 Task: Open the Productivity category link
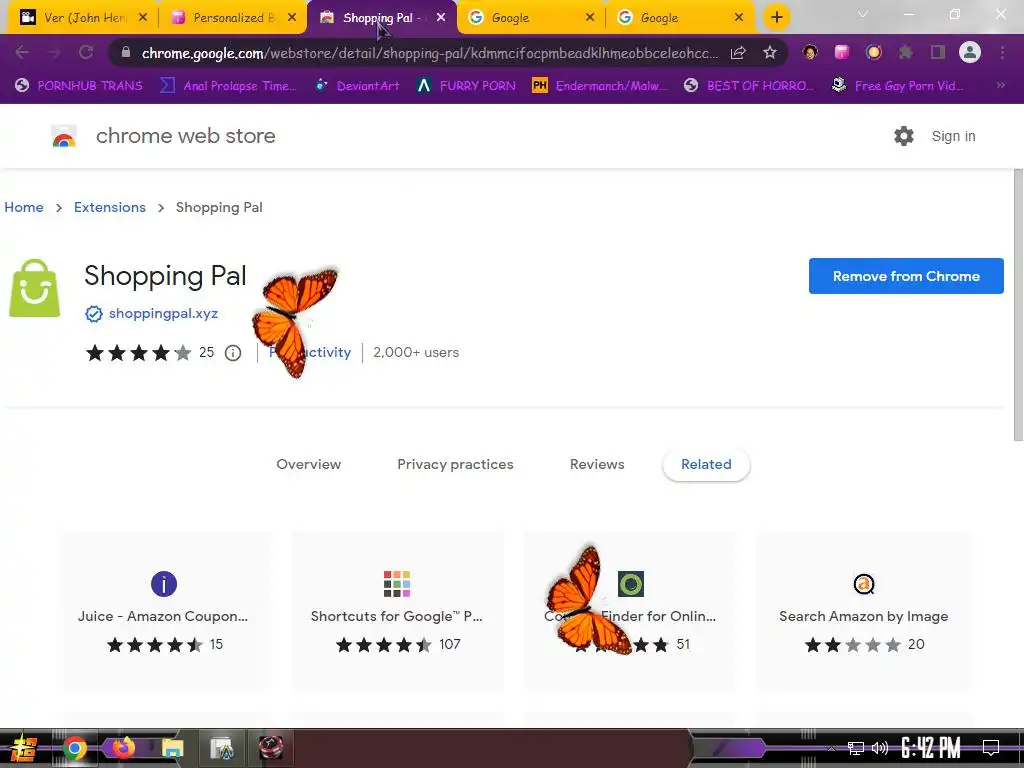(x=310, y=352)
